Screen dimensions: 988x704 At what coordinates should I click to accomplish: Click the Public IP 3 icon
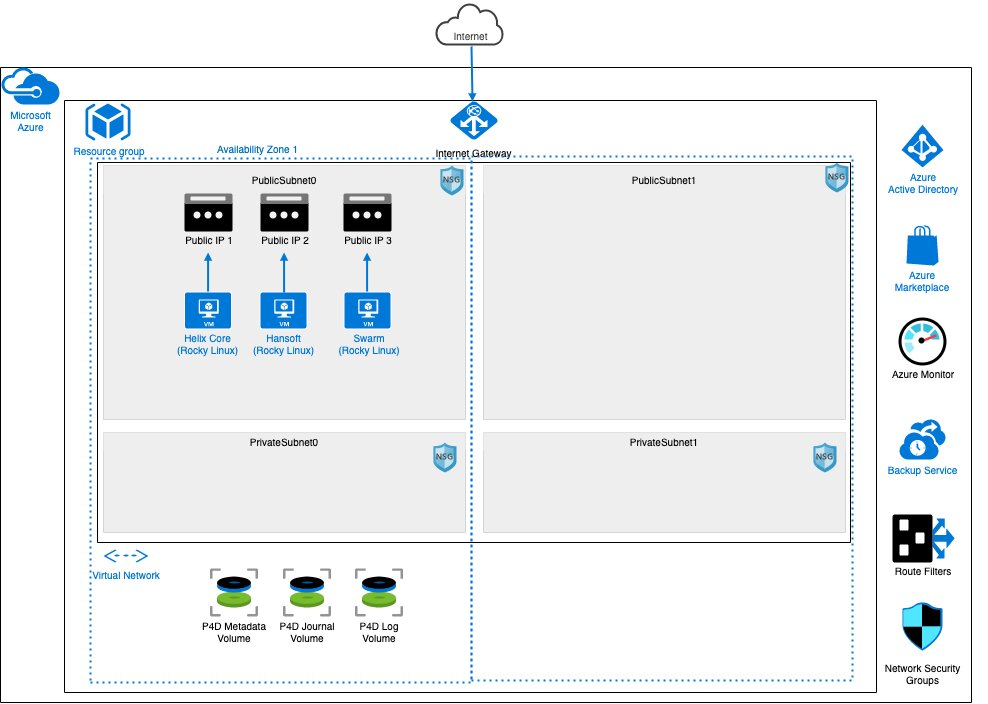367,212
